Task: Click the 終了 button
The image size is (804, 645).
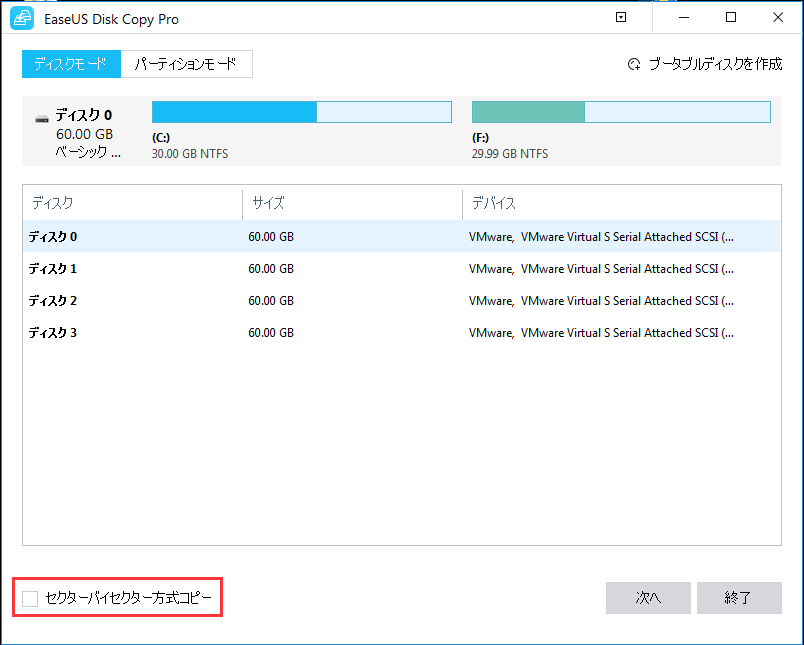Action: point(738,598)
